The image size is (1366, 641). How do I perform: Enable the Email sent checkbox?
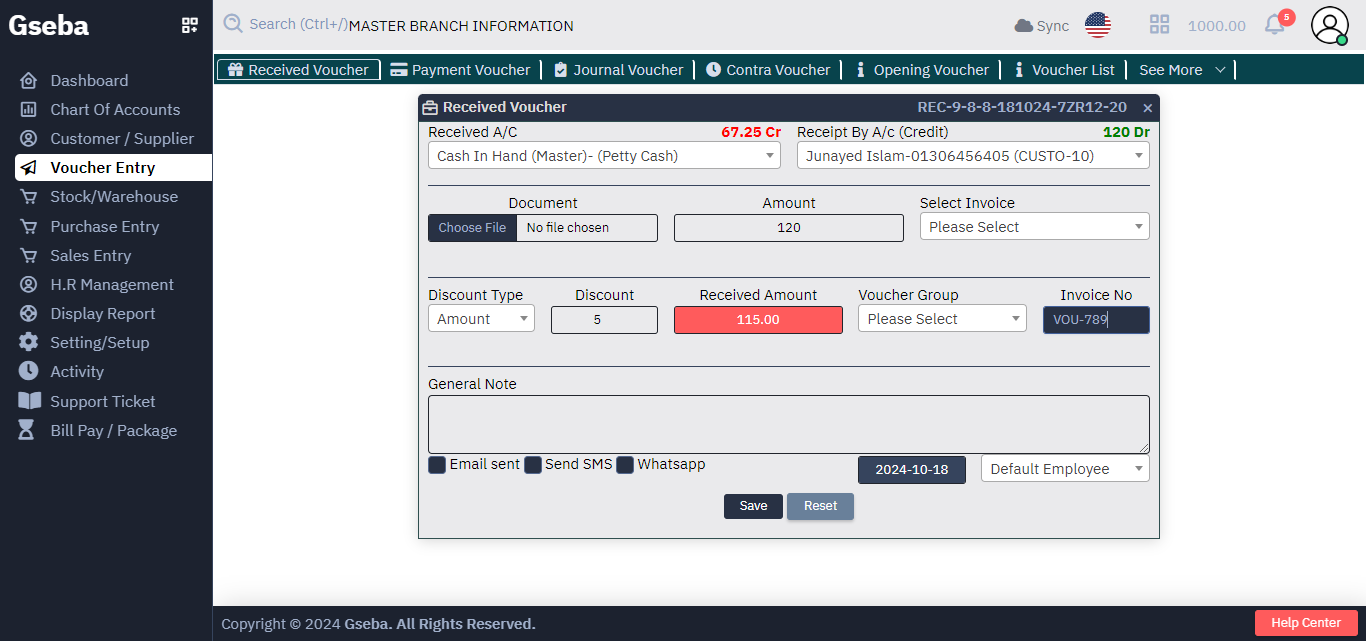coord(436,464)
